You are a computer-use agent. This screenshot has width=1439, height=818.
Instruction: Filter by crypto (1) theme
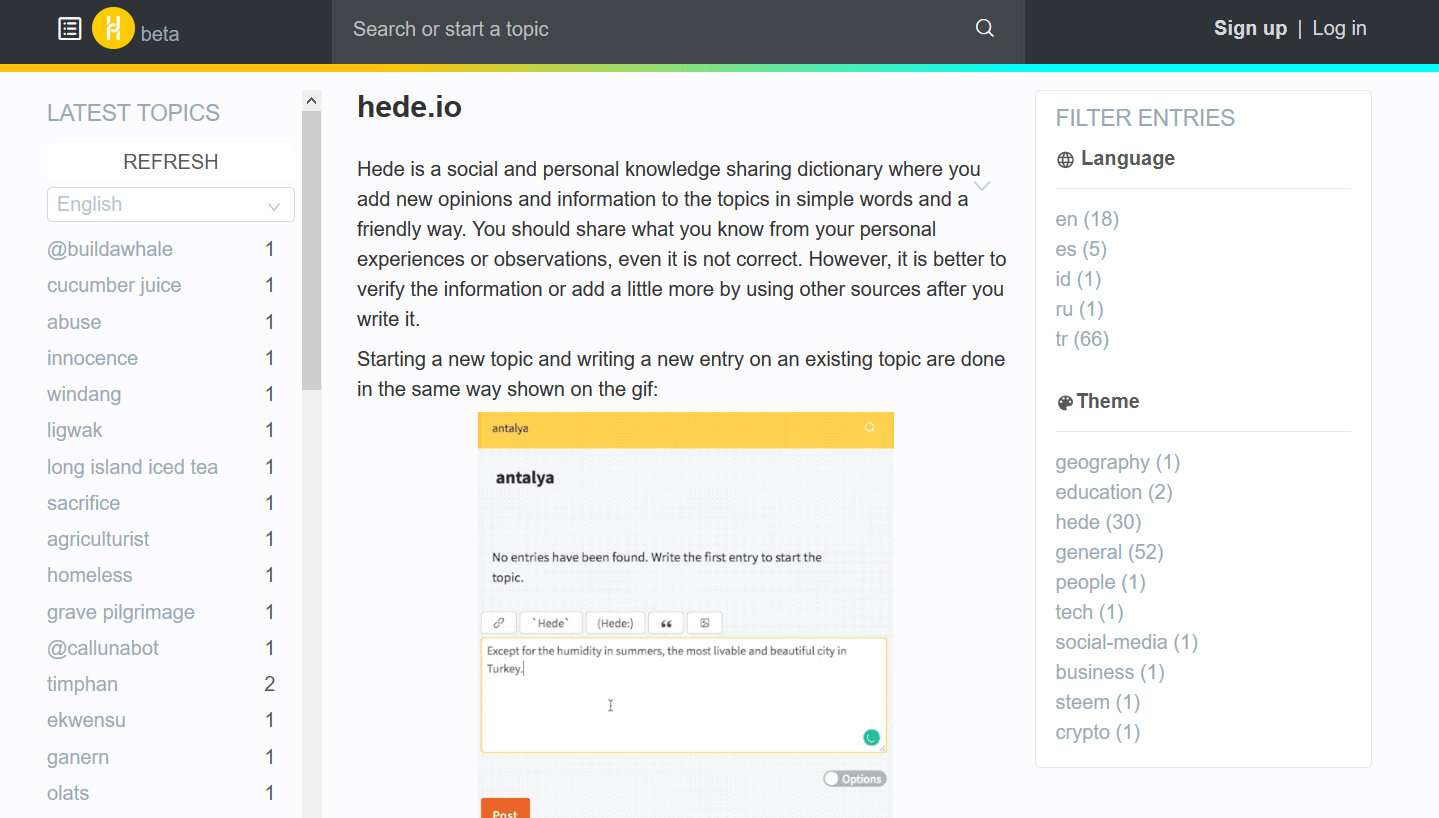pos(1098,732)
